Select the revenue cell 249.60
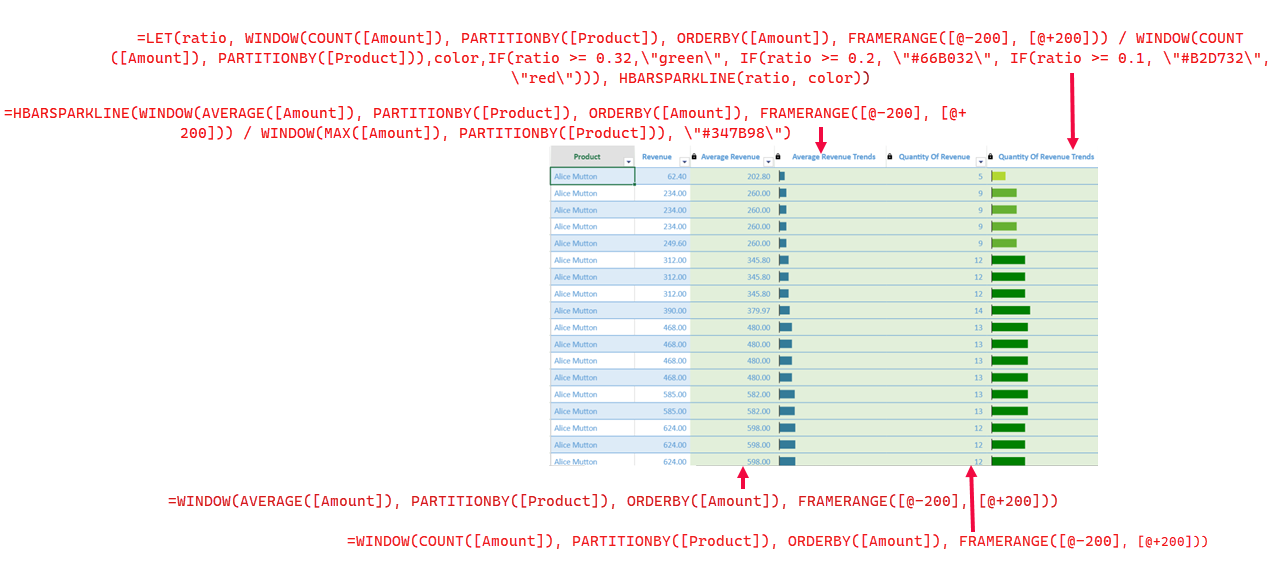 pos(662,243)
